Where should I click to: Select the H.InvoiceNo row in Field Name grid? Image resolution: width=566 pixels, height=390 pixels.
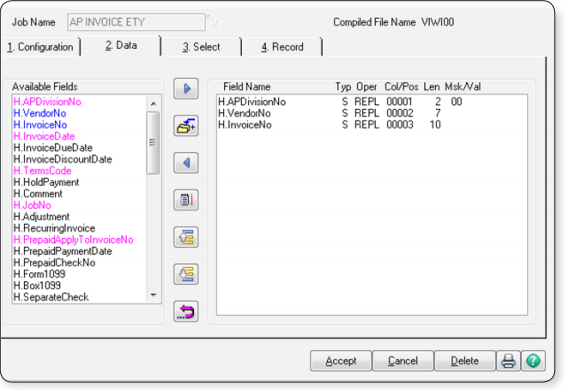pos(371,125)
